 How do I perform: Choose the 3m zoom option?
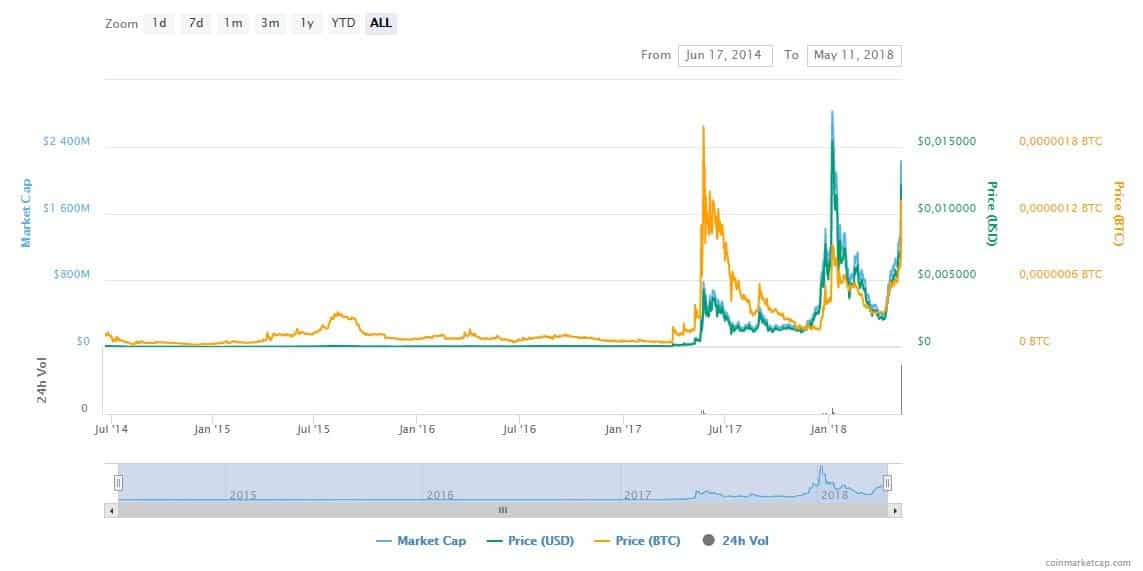[269, 23]
